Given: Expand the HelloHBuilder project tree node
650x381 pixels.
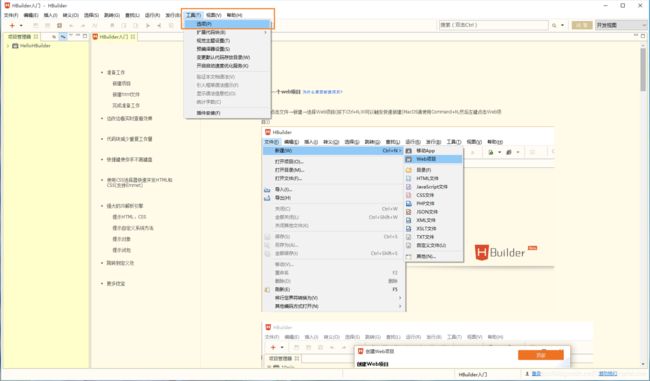Looking at the screenshot, I should [8, 46].
